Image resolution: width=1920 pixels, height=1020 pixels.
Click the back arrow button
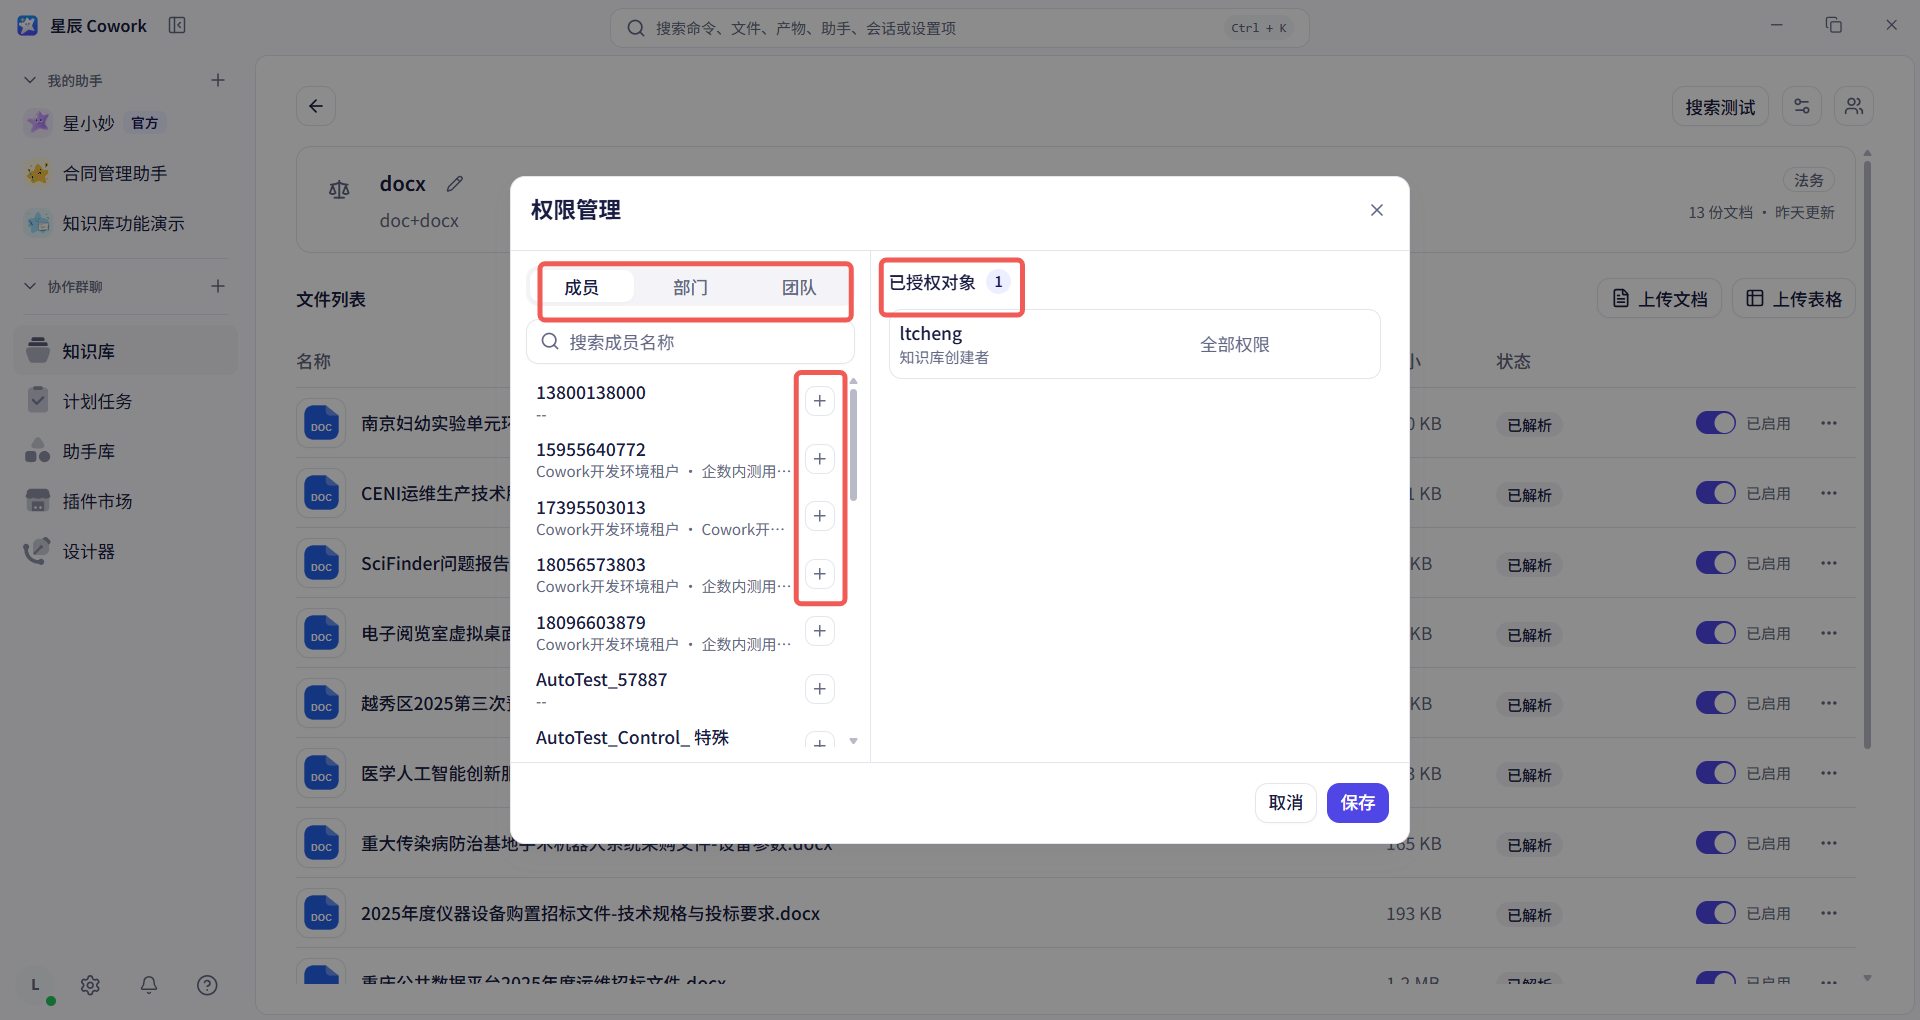coord(316,106)
